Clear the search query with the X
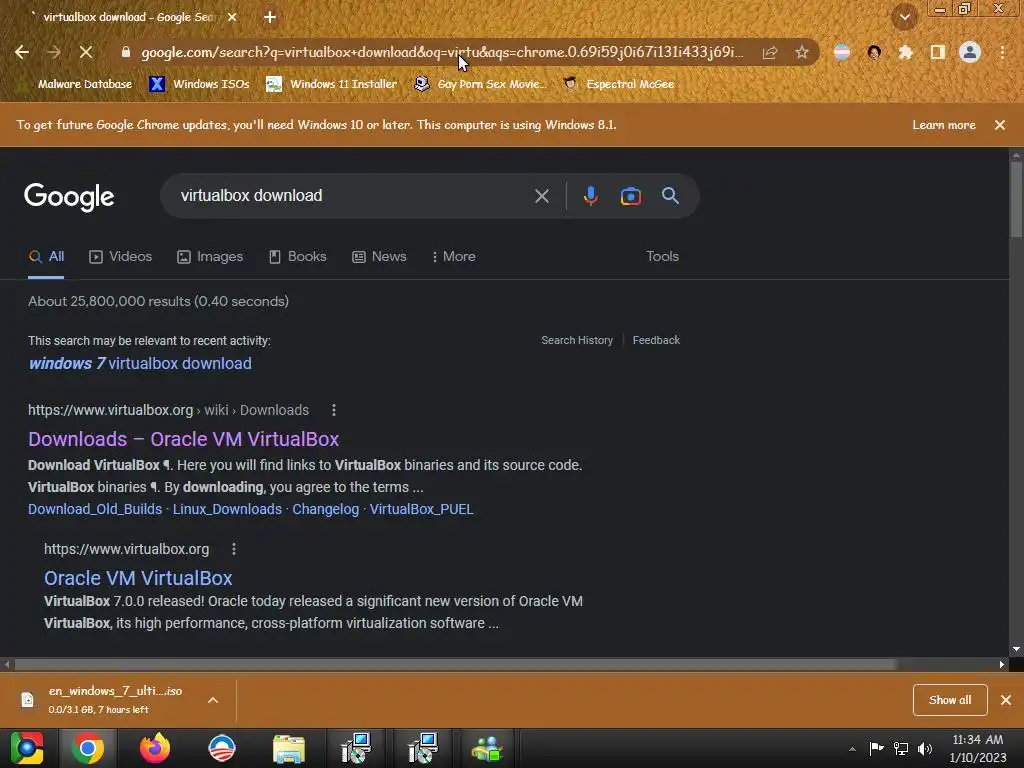 [541, 196]
